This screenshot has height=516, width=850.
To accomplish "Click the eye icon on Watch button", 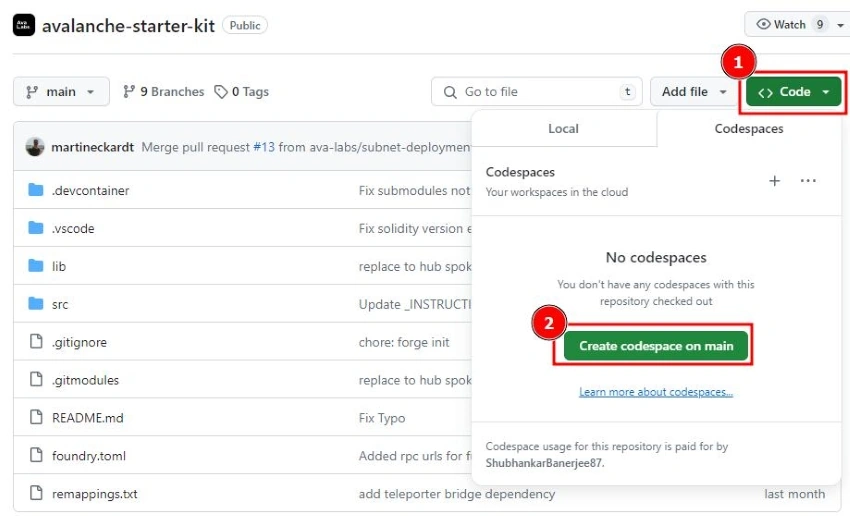I will (763, 24).
